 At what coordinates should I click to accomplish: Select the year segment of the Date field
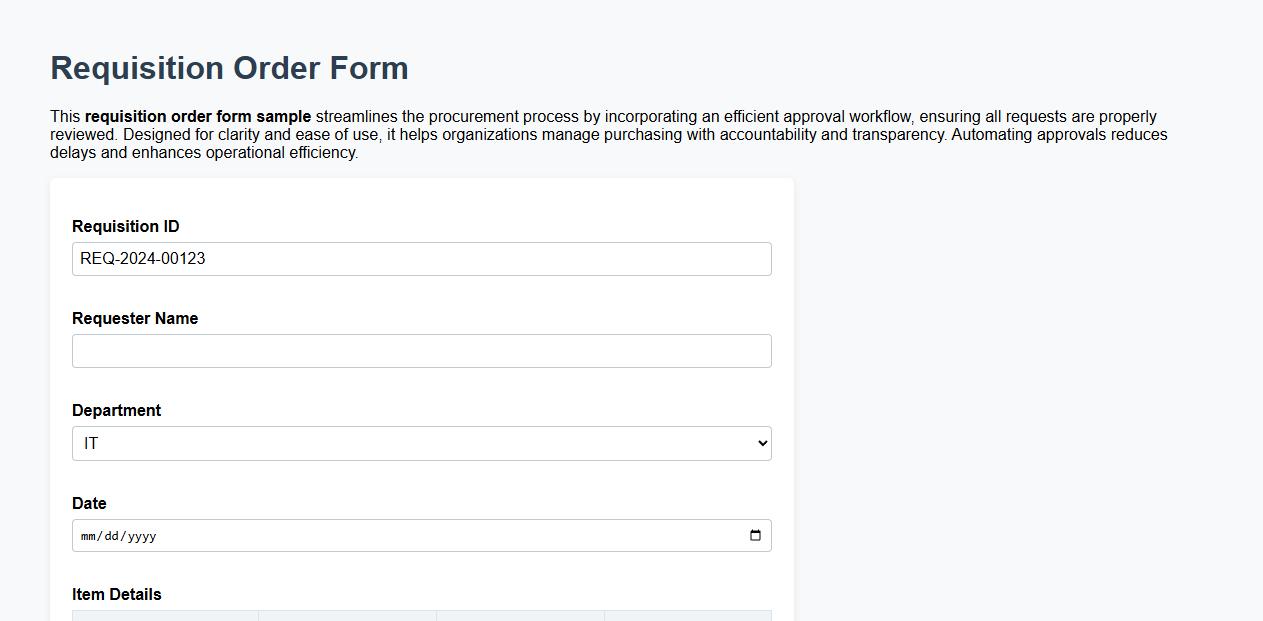point(143,536)
